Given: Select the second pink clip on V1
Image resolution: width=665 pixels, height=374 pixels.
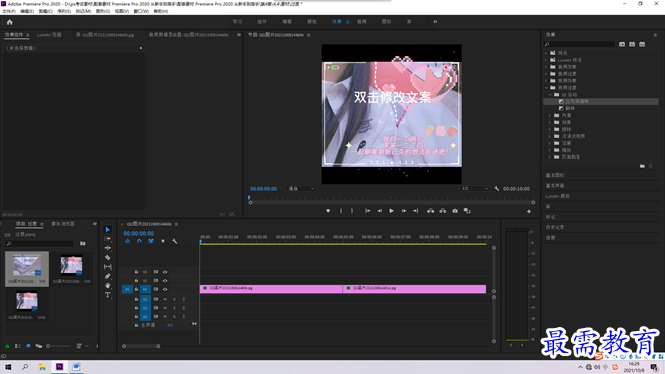Looking at the screenshot, I should [x=414, y=289].
